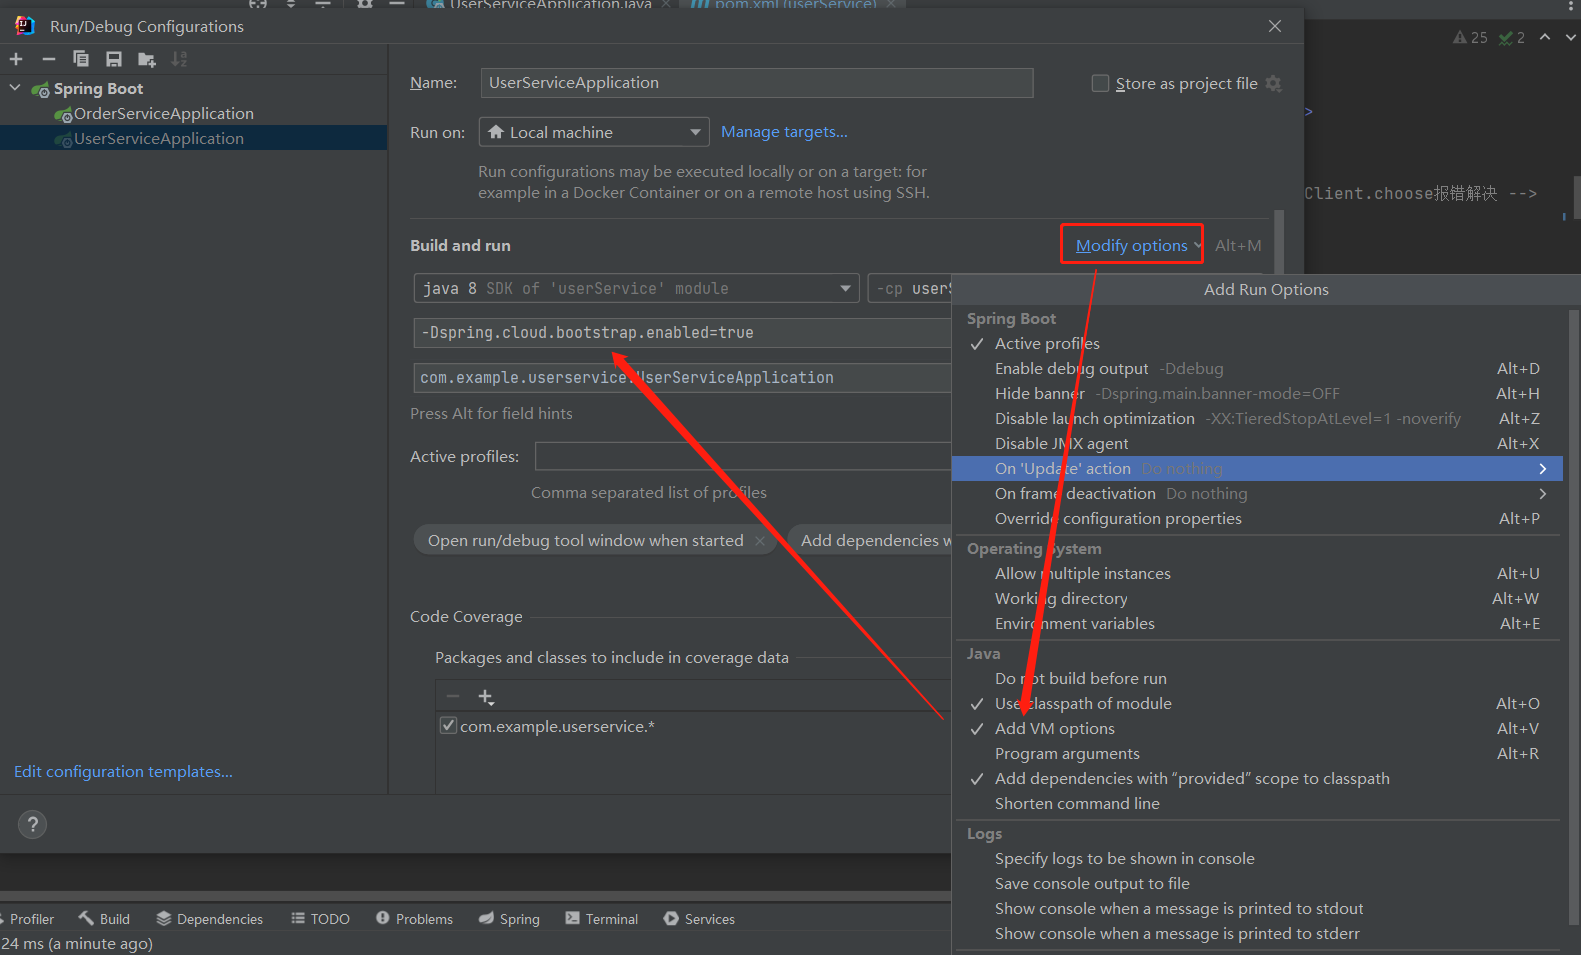Image resolution: width=1581 pixels, height=955 pixels.
Task: Select Save console output to file
Action: [1256, 884]
